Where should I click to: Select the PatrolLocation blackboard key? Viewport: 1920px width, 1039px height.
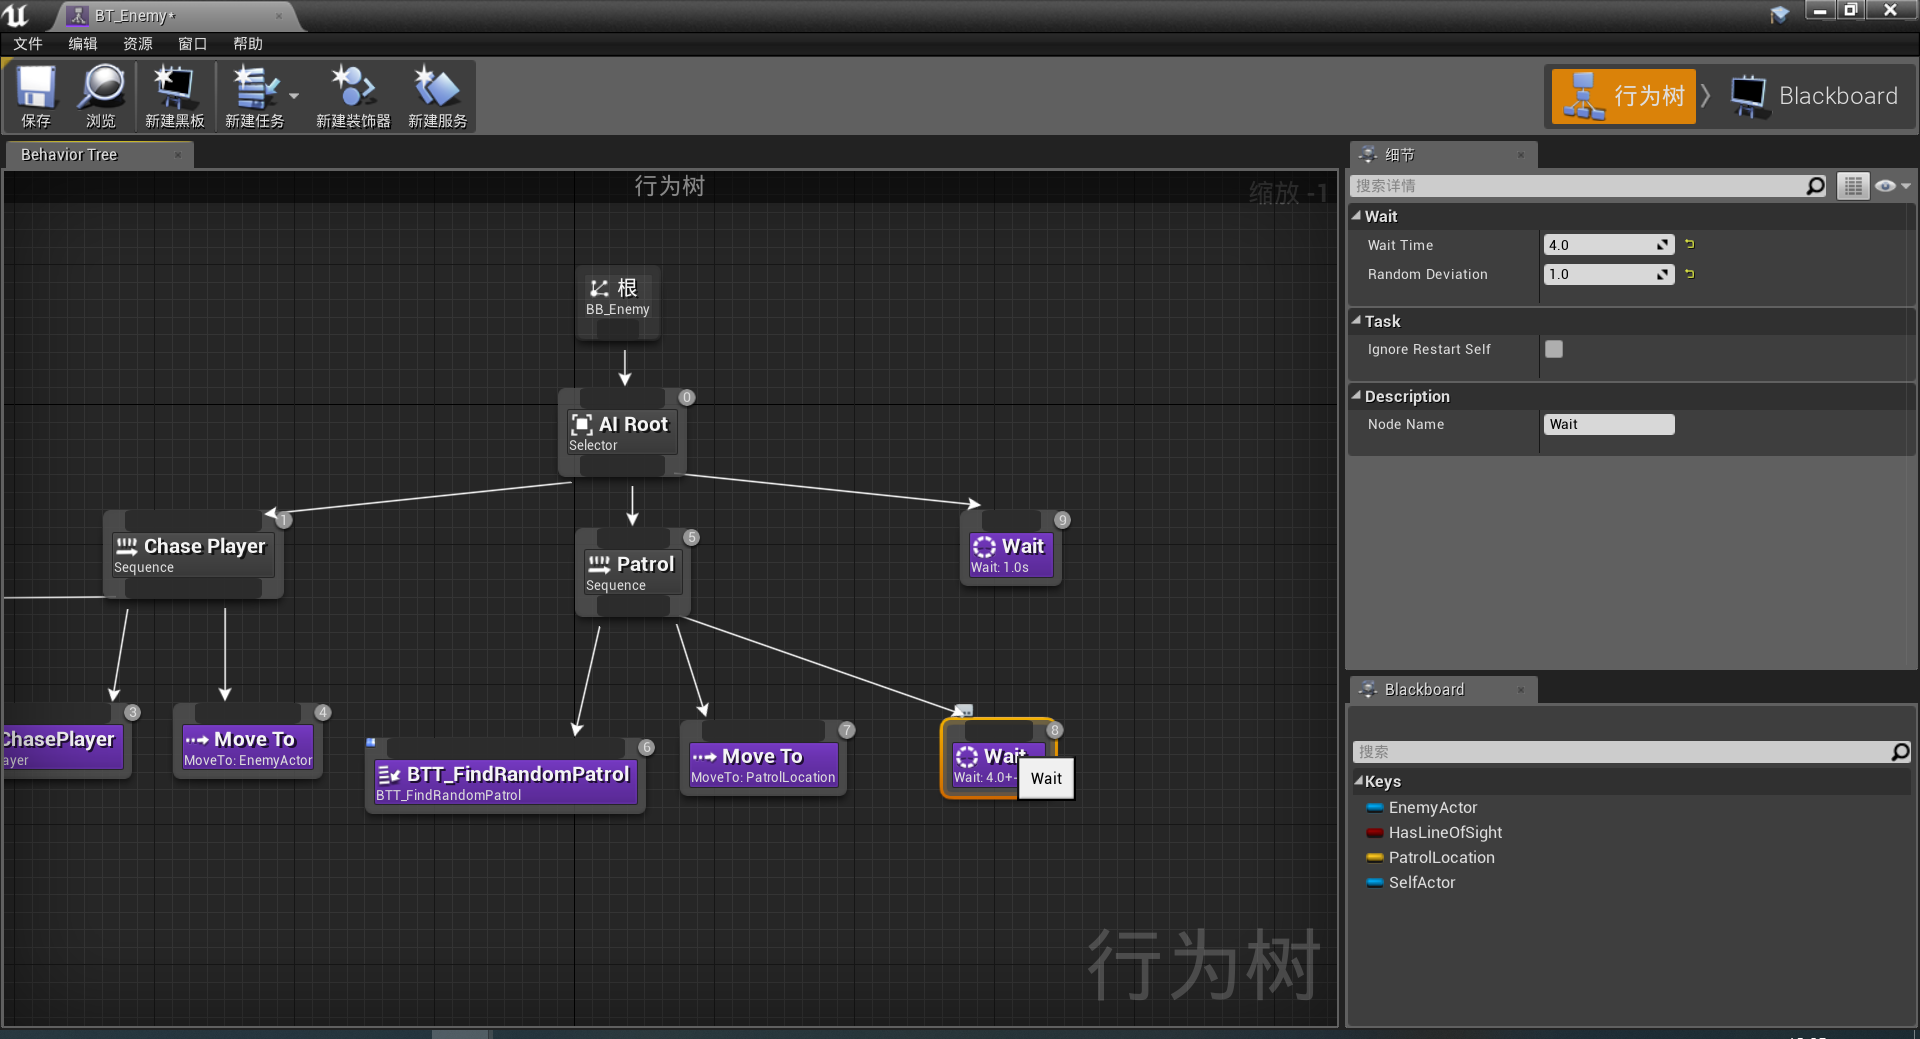[1441, 857]
